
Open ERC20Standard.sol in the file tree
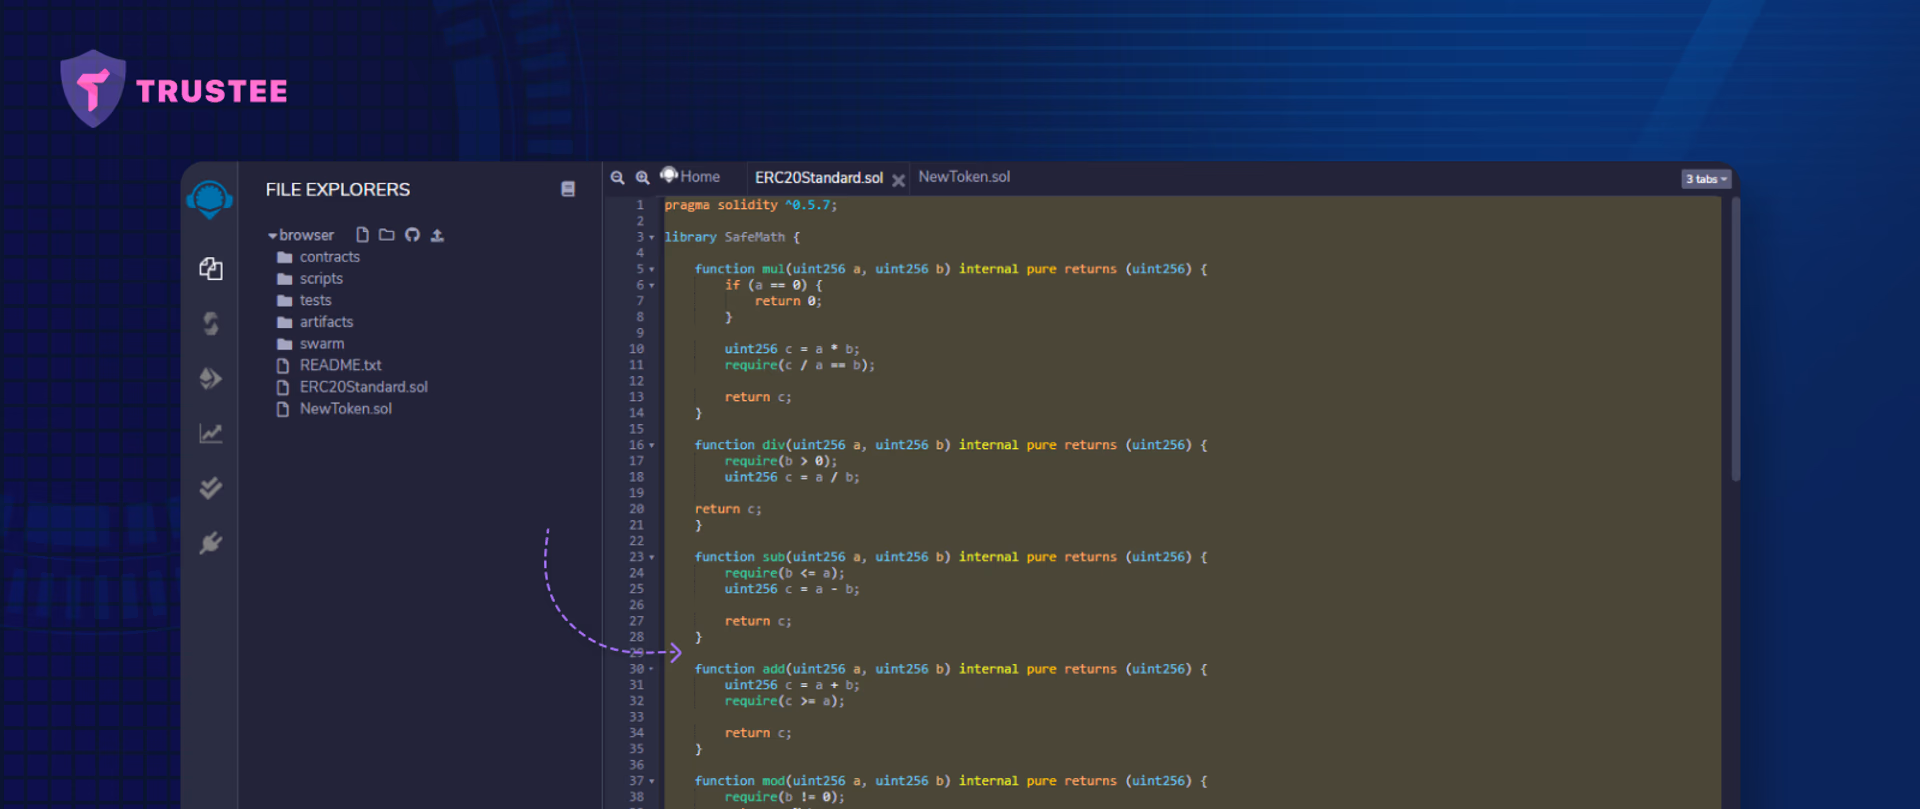tap(352, 387)
